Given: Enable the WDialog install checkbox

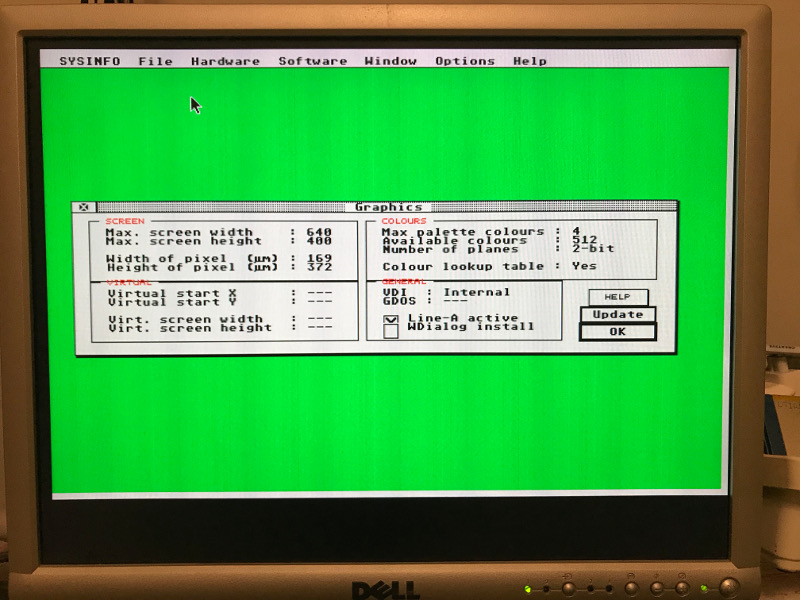Looking at the screenshot, I should coord(391,331).
